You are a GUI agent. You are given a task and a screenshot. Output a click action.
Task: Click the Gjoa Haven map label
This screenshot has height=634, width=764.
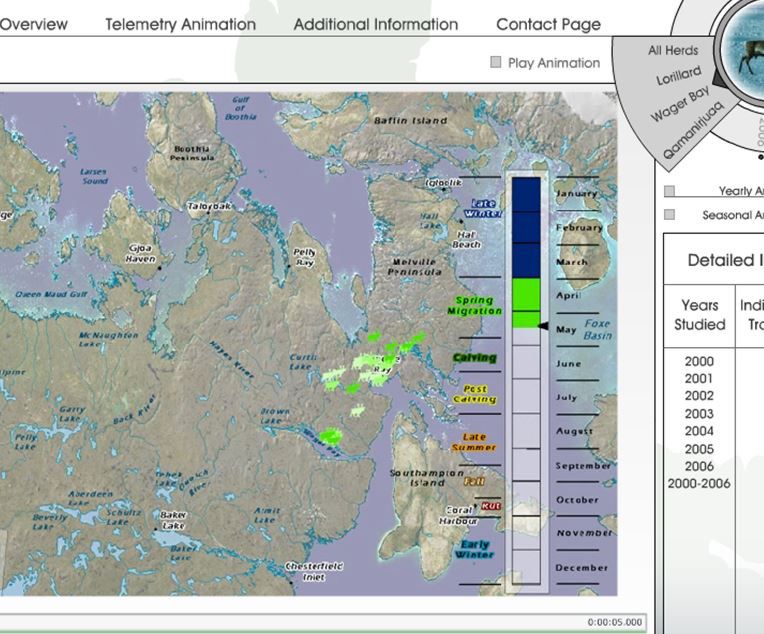140,253
